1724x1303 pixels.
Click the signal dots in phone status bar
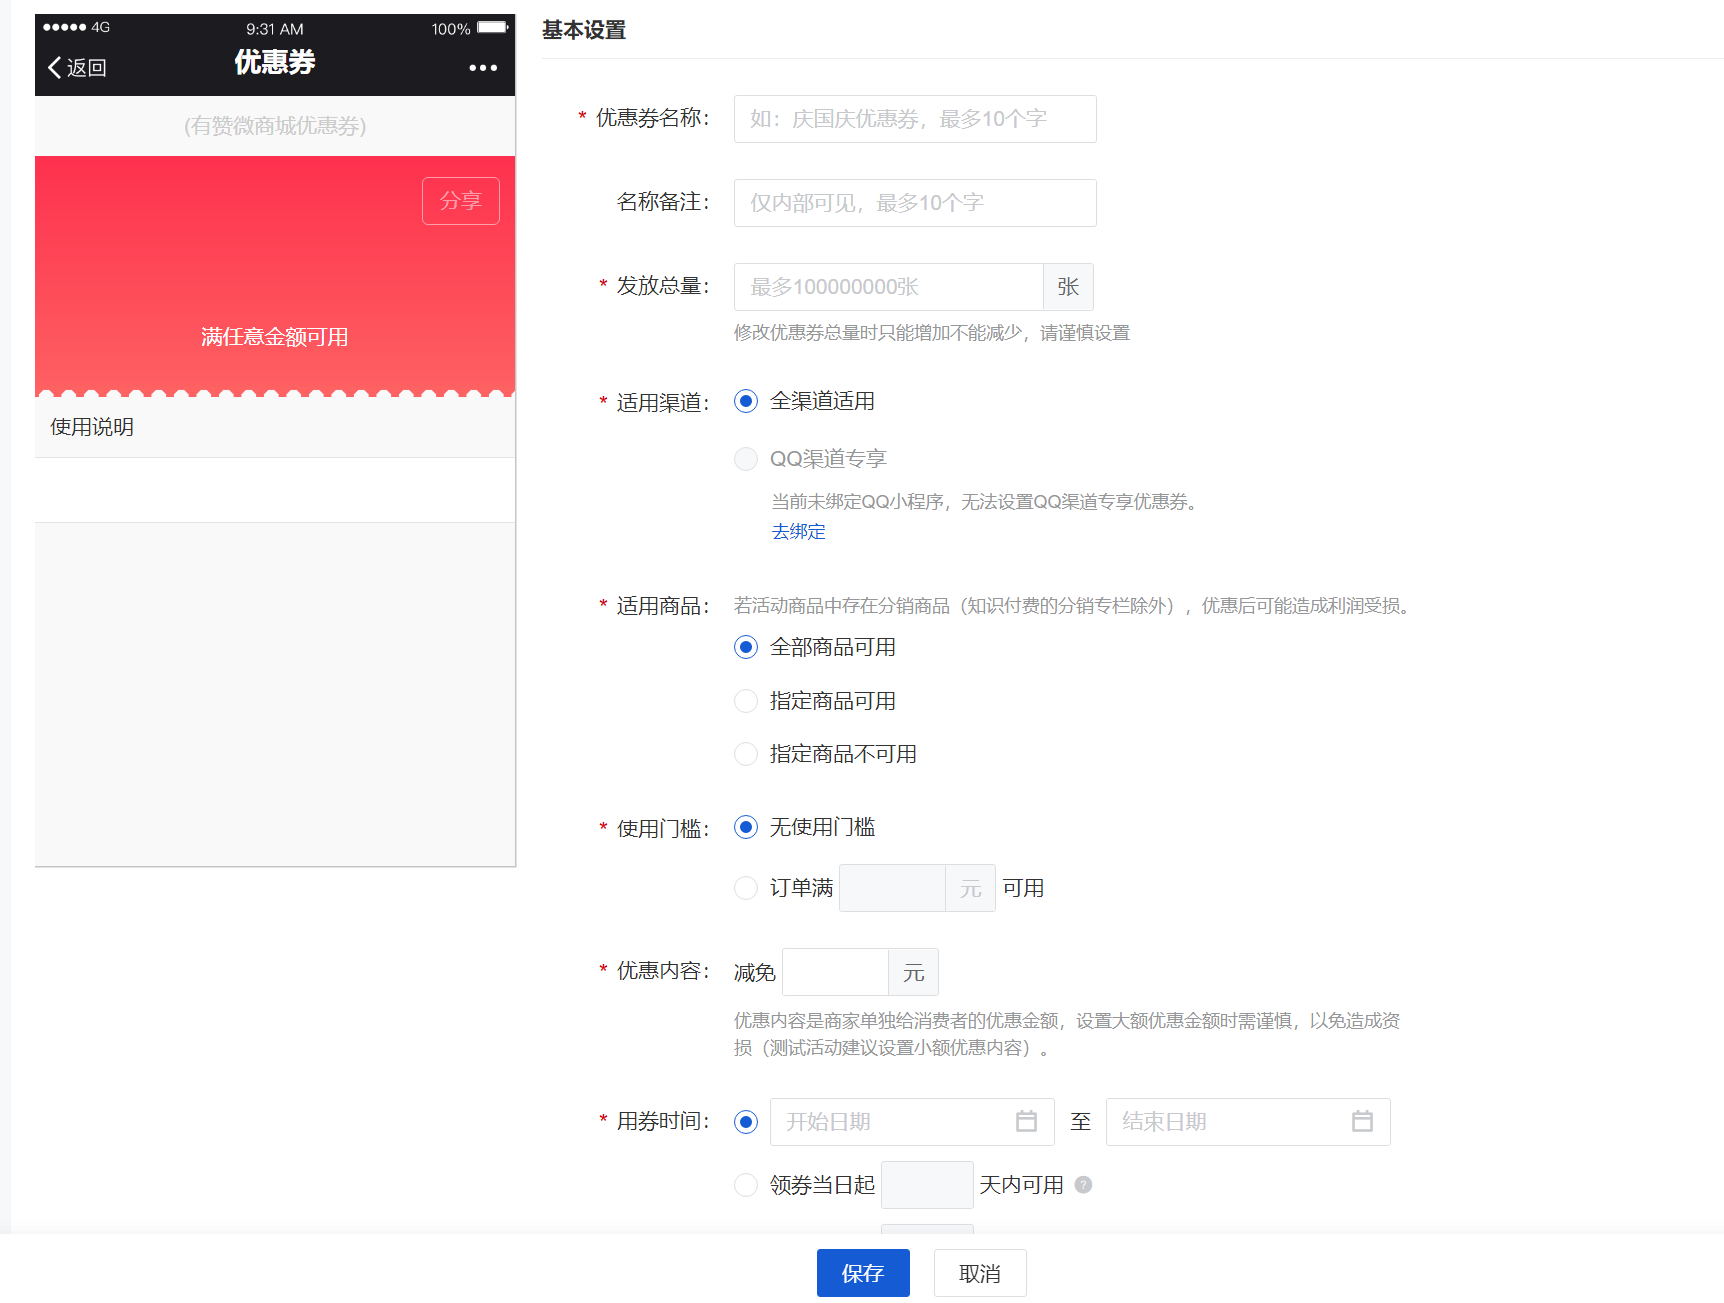pos(64,28)
